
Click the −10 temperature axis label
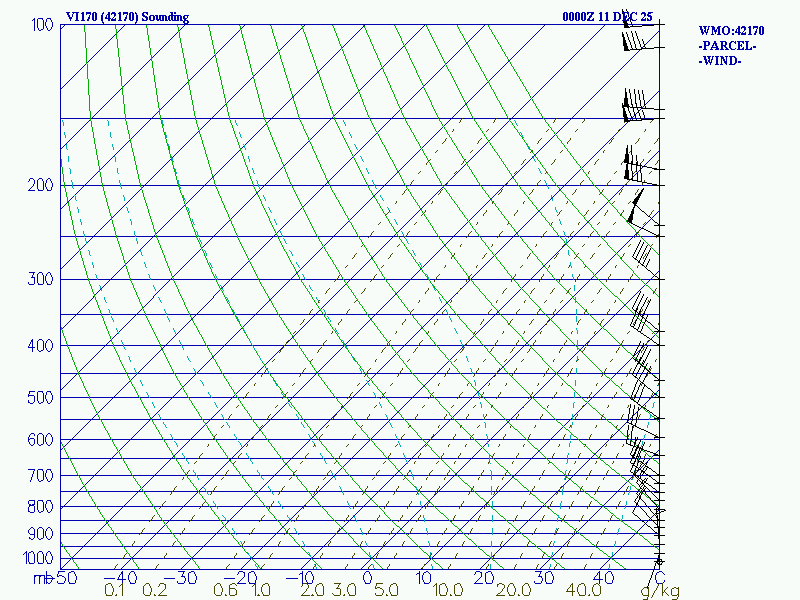click(300, 578)
